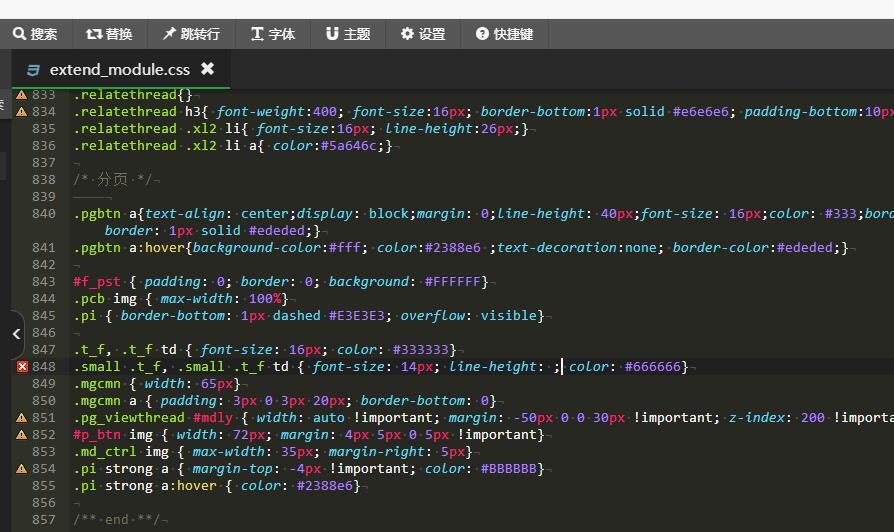Image resolution: width=894 pixels, height=532 pixels.
Task: Expand the left sidebar using arrow handle
Action: pos(14,334)
